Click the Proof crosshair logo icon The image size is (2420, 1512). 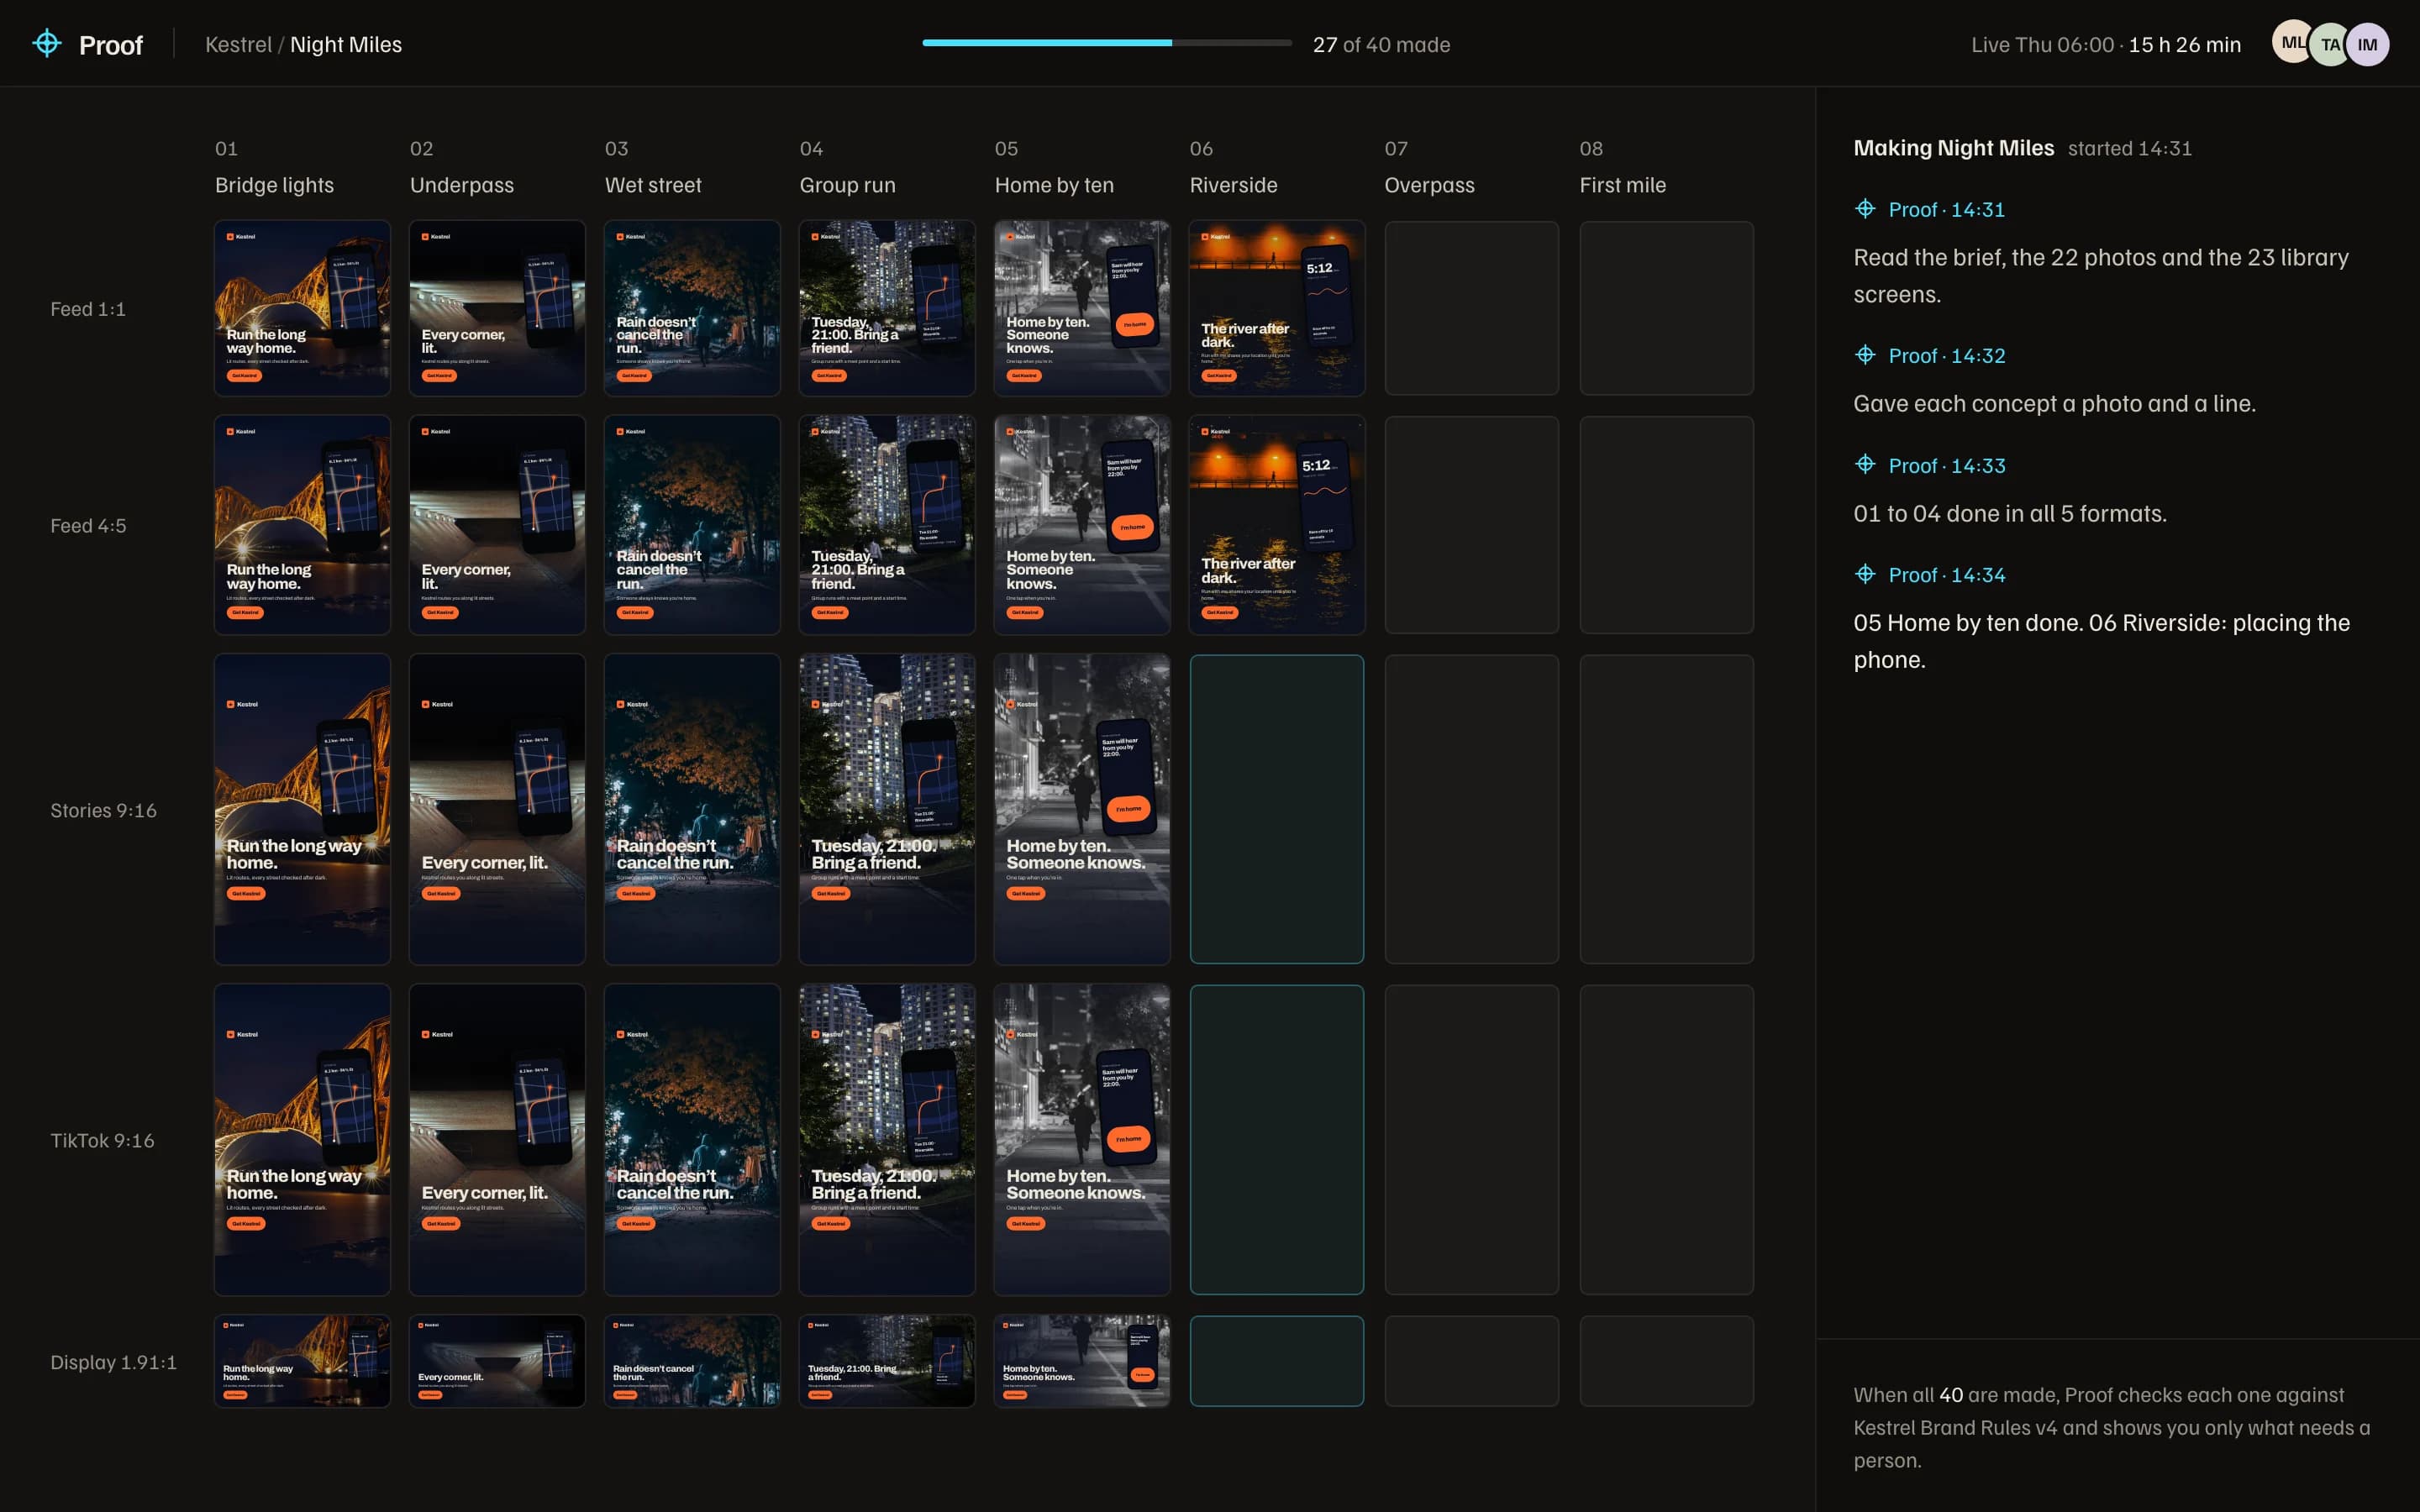47,44
